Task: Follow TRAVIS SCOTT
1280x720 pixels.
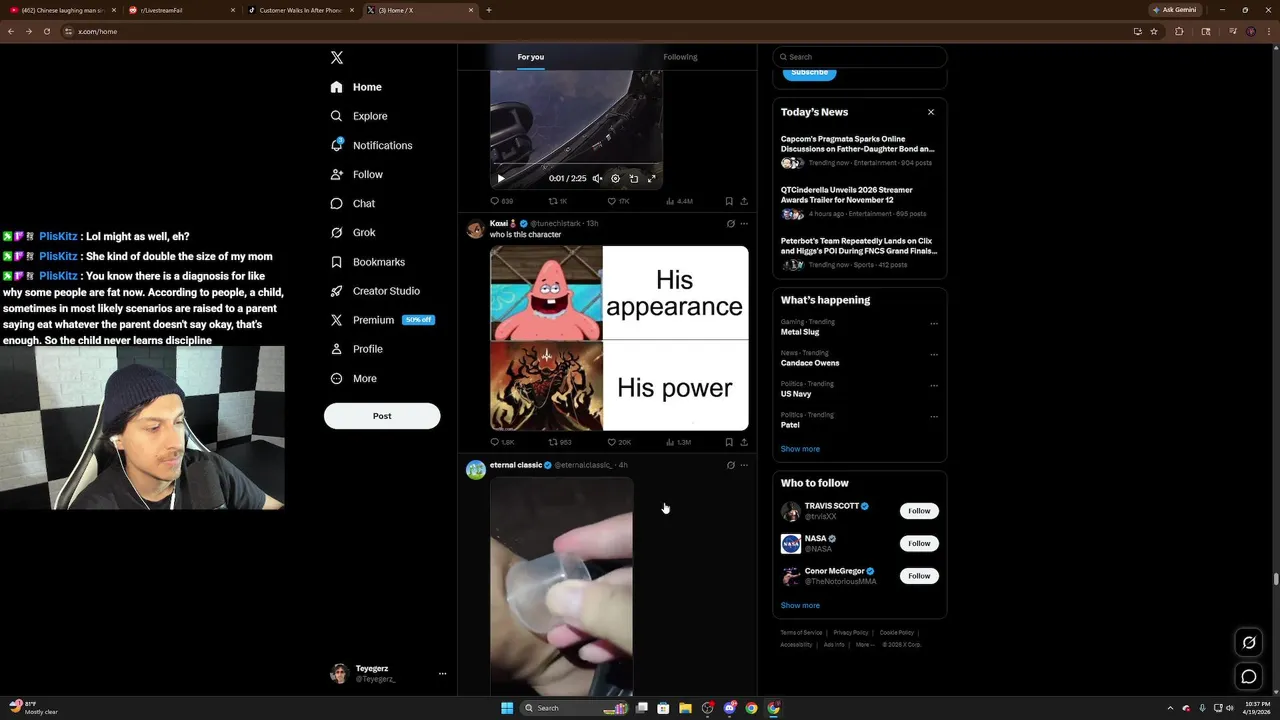Action: (x=919, y=511)
